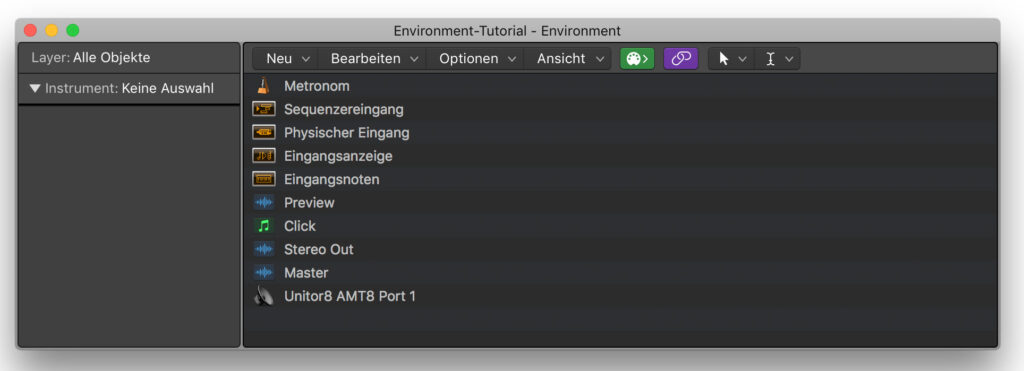This screenshot has height=371, width=1024.
Task: Click the Physischer Eingang object icon
Action: [x=264, y=133]
